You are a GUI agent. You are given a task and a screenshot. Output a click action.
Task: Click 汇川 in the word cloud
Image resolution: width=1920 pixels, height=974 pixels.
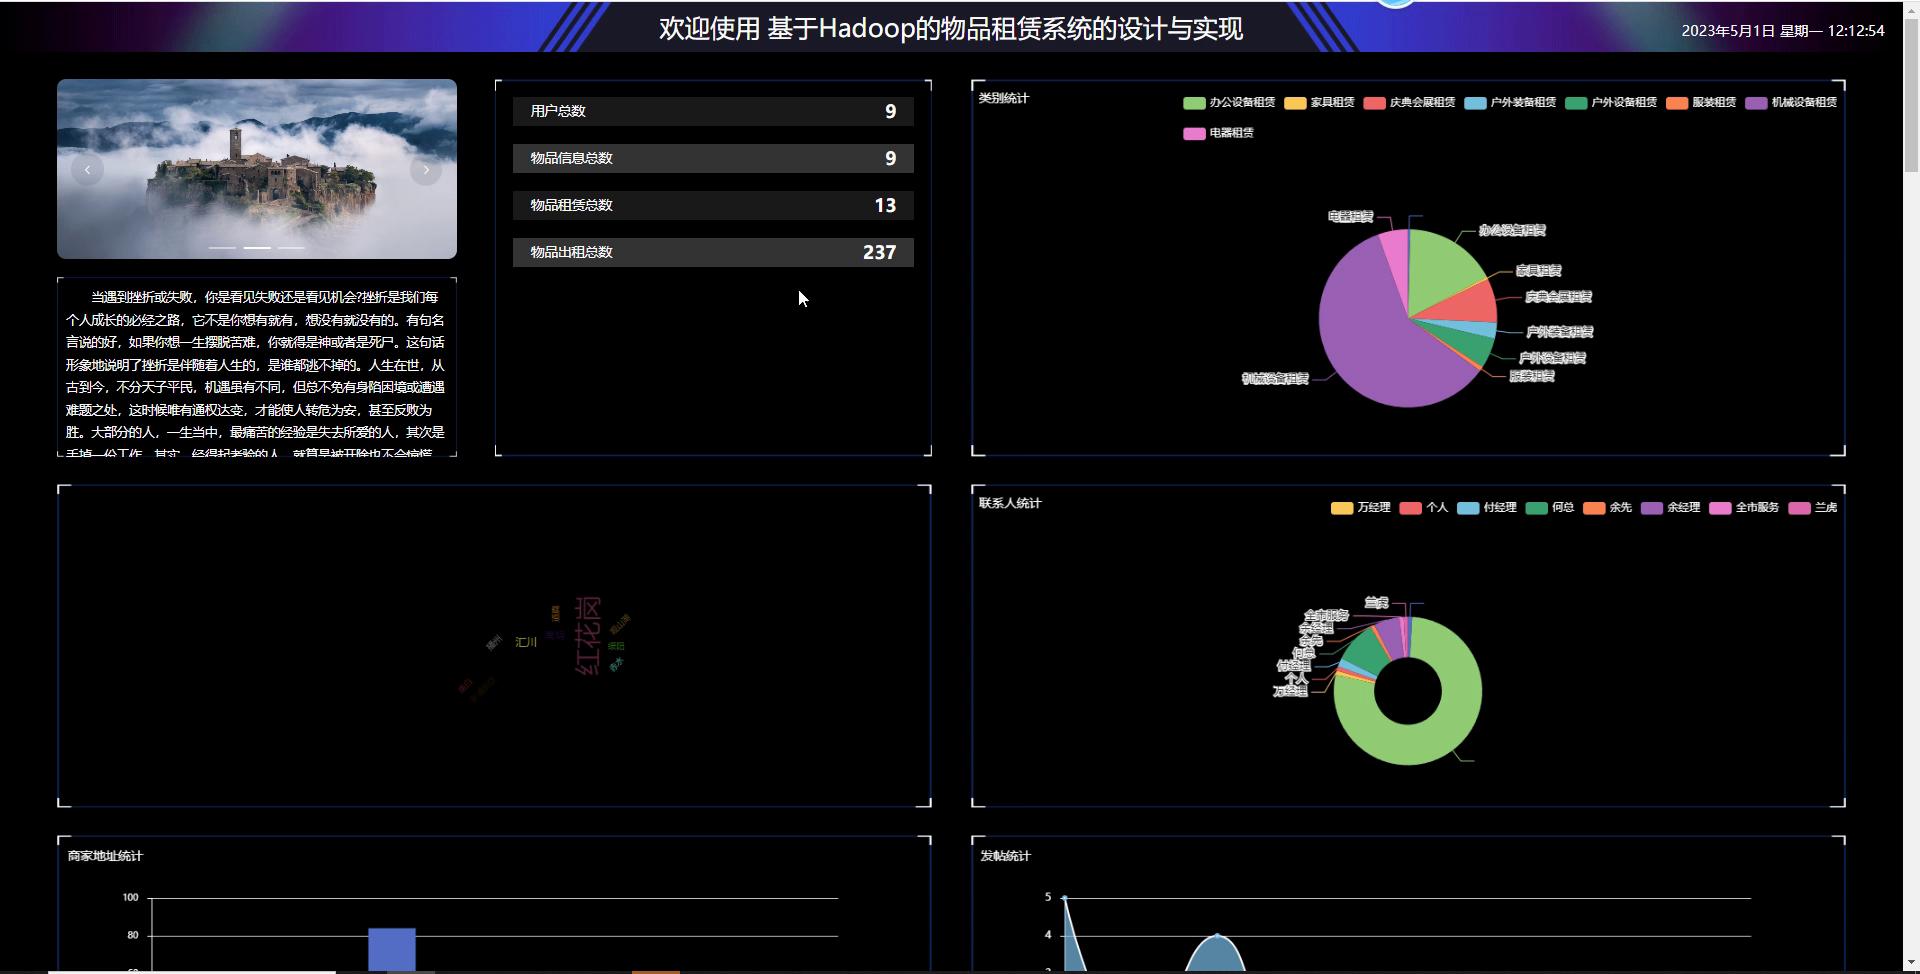click(526, 642)
